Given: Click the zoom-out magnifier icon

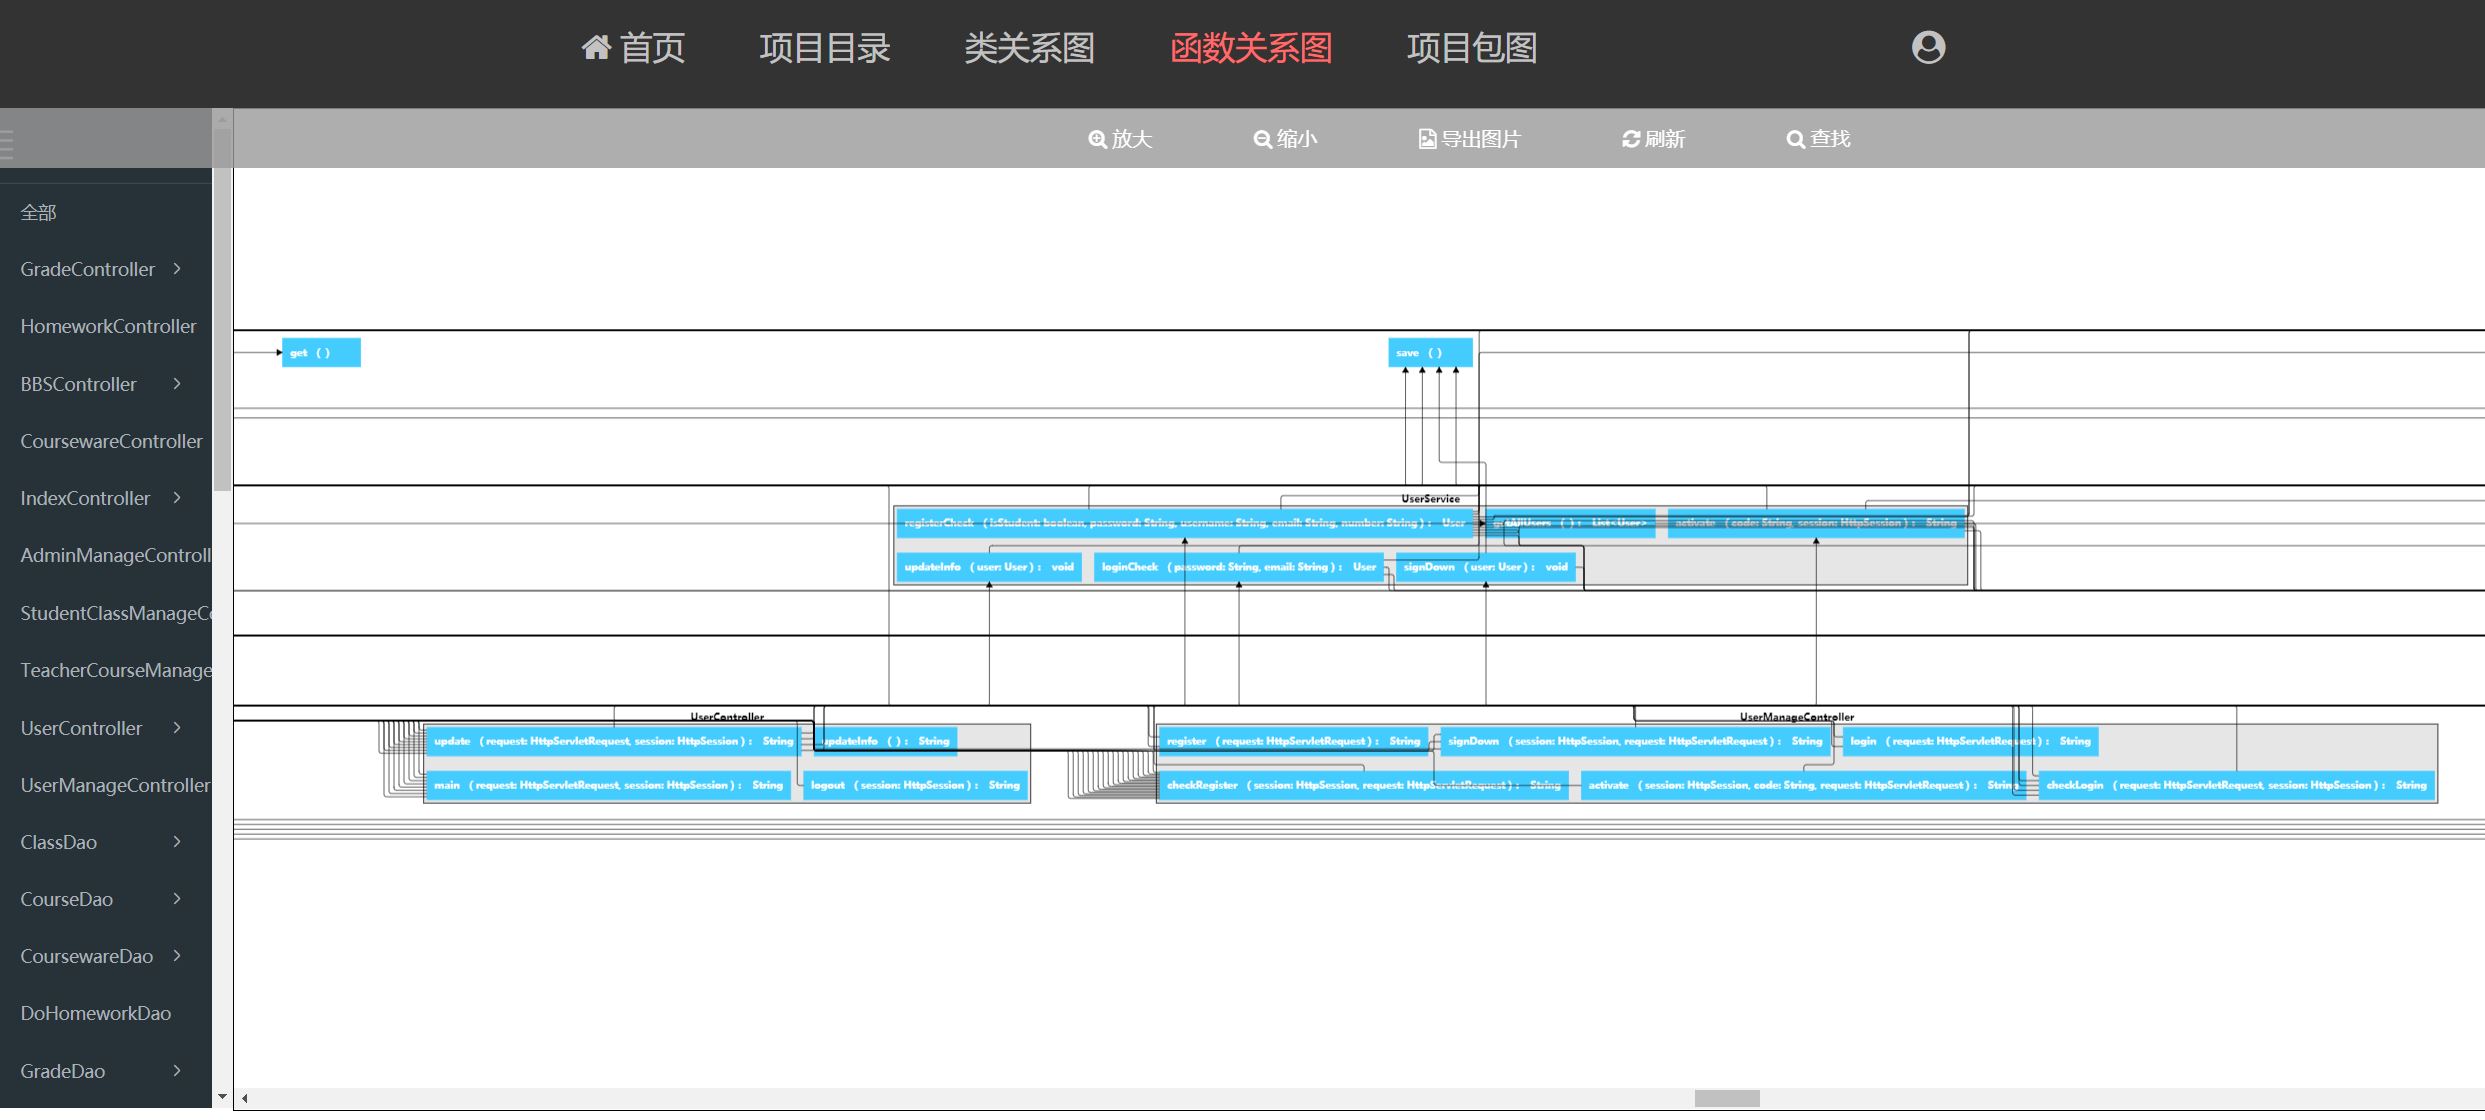Looking at the screenshot, I should click(x=1262, y=139).
